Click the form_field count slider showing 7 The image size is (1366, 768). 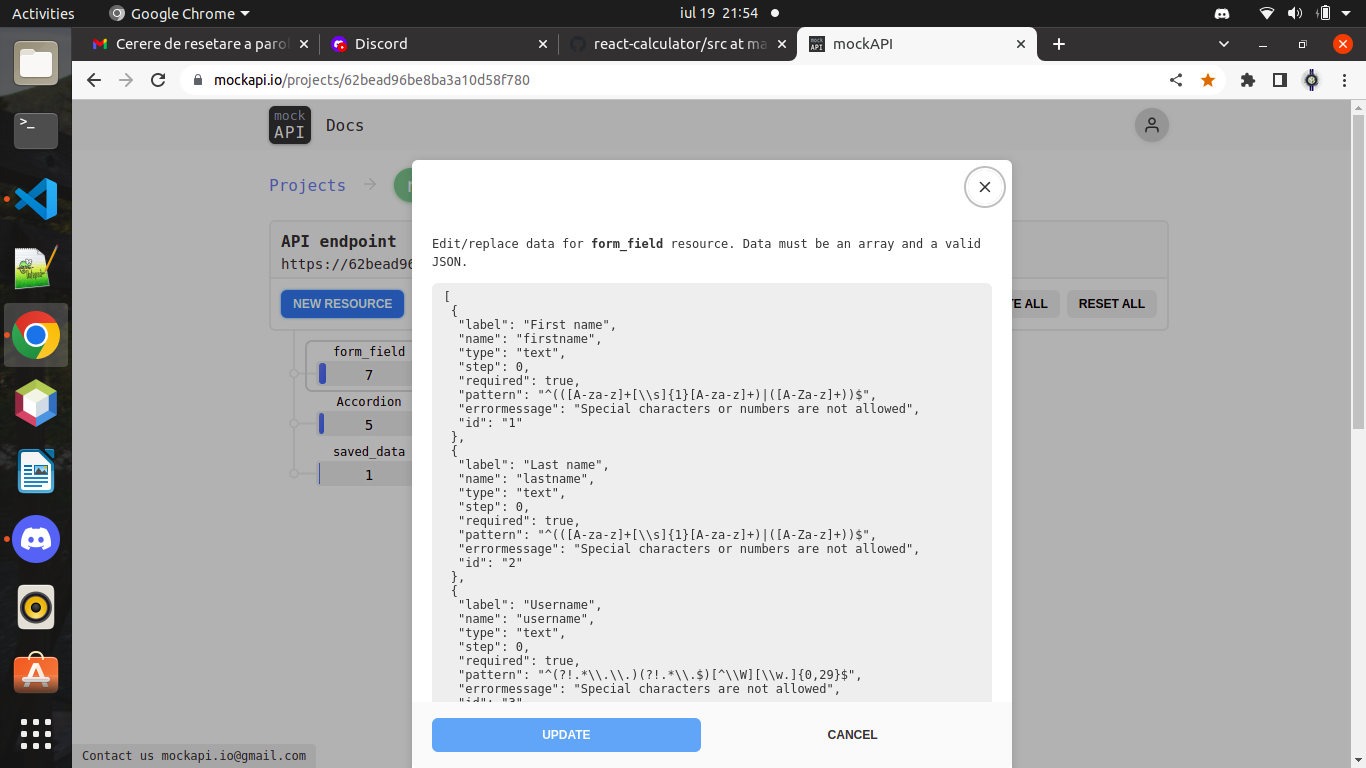[366, 375]
